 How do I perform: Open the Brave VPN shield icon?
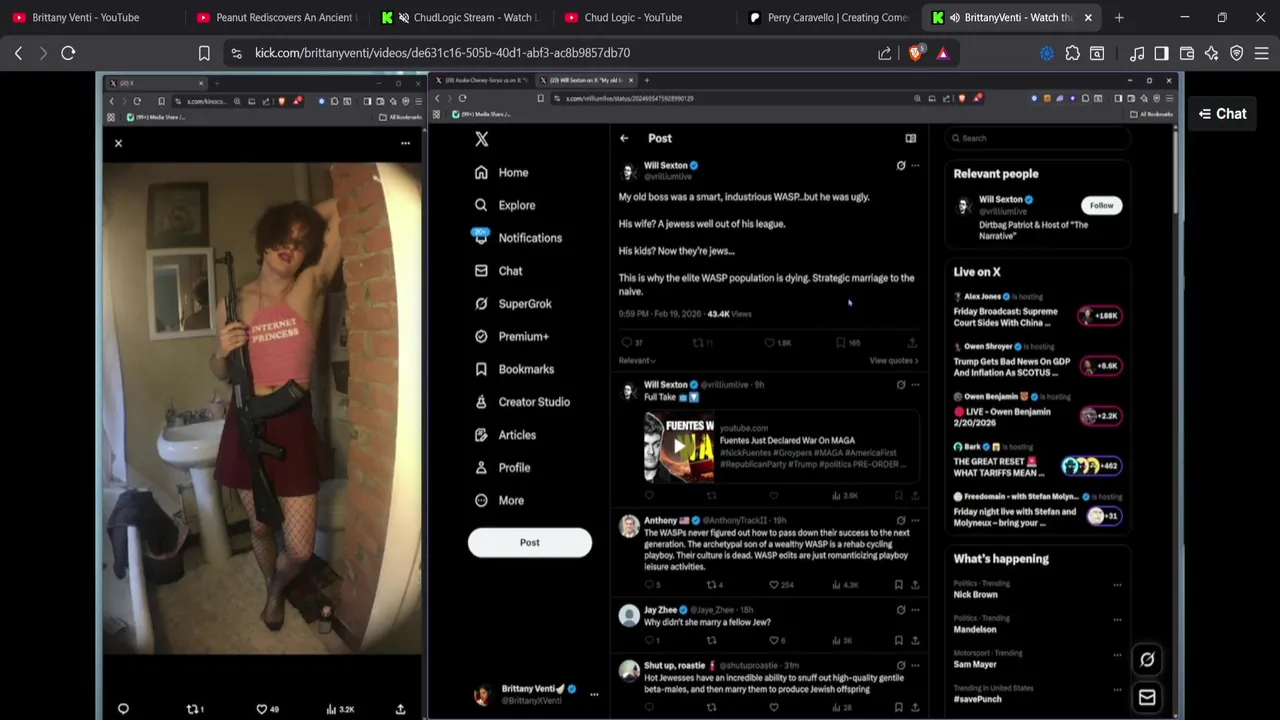(1237, 53)
